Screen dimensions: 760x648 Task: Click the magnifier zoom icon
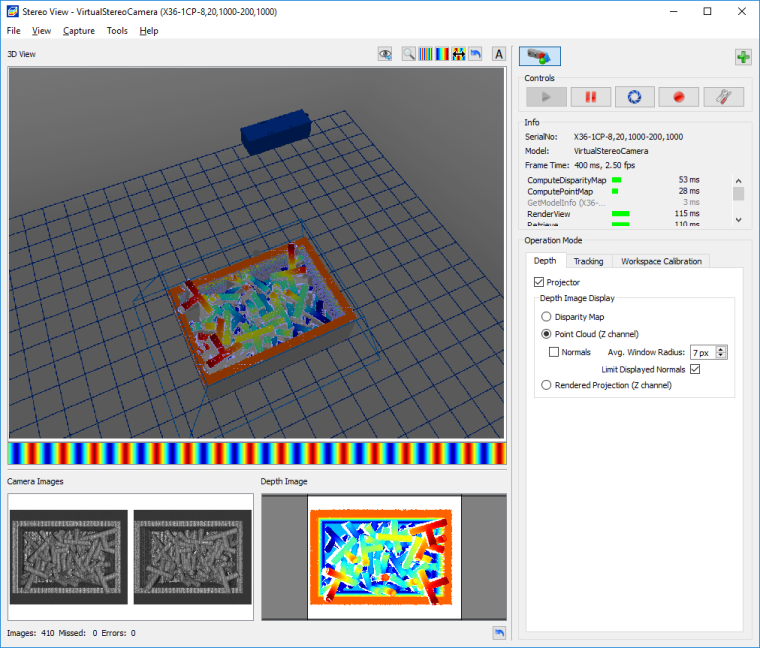pos(409,54)
